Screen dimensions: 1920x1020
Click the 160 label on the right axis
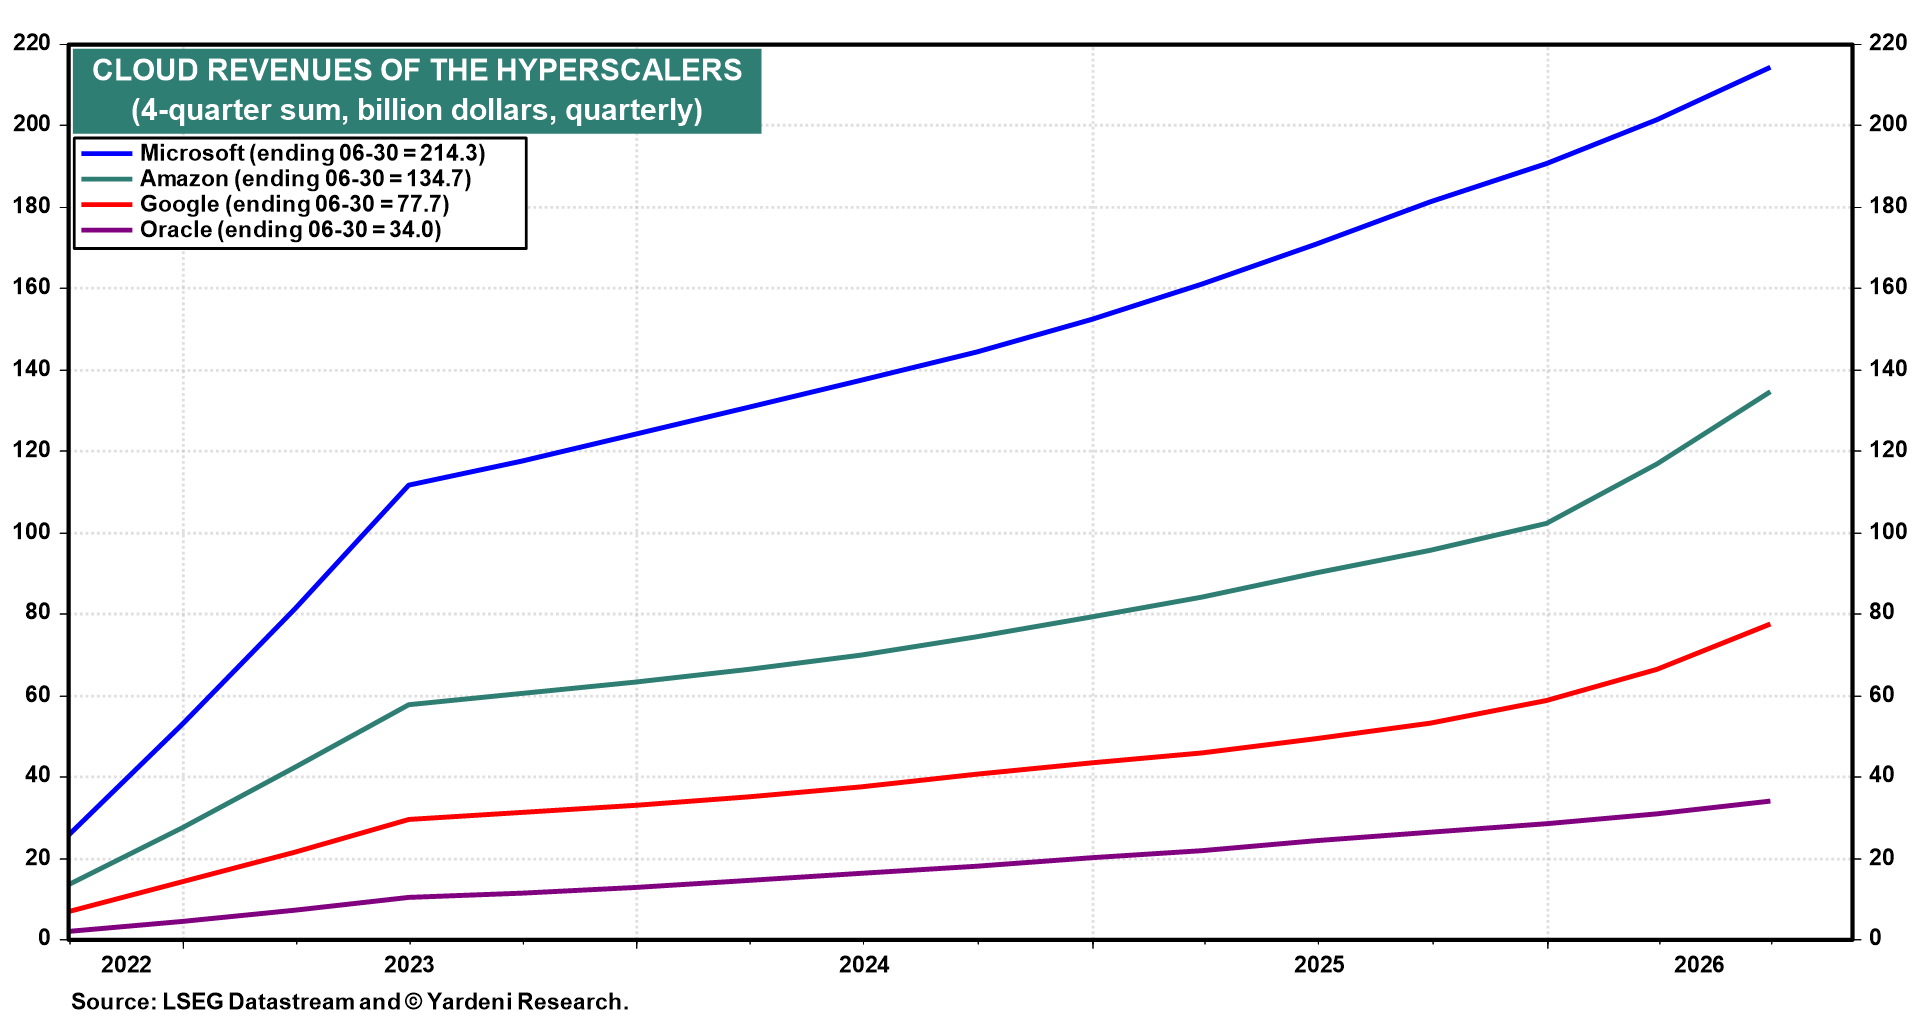click(1888, 287)
